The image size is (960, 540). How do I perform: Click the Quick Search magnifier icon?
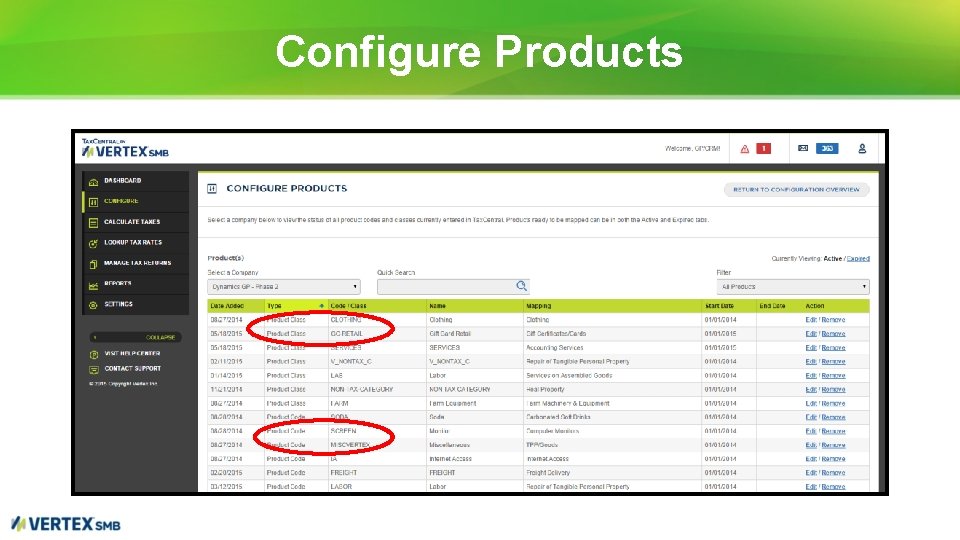(x=521, y=286)
